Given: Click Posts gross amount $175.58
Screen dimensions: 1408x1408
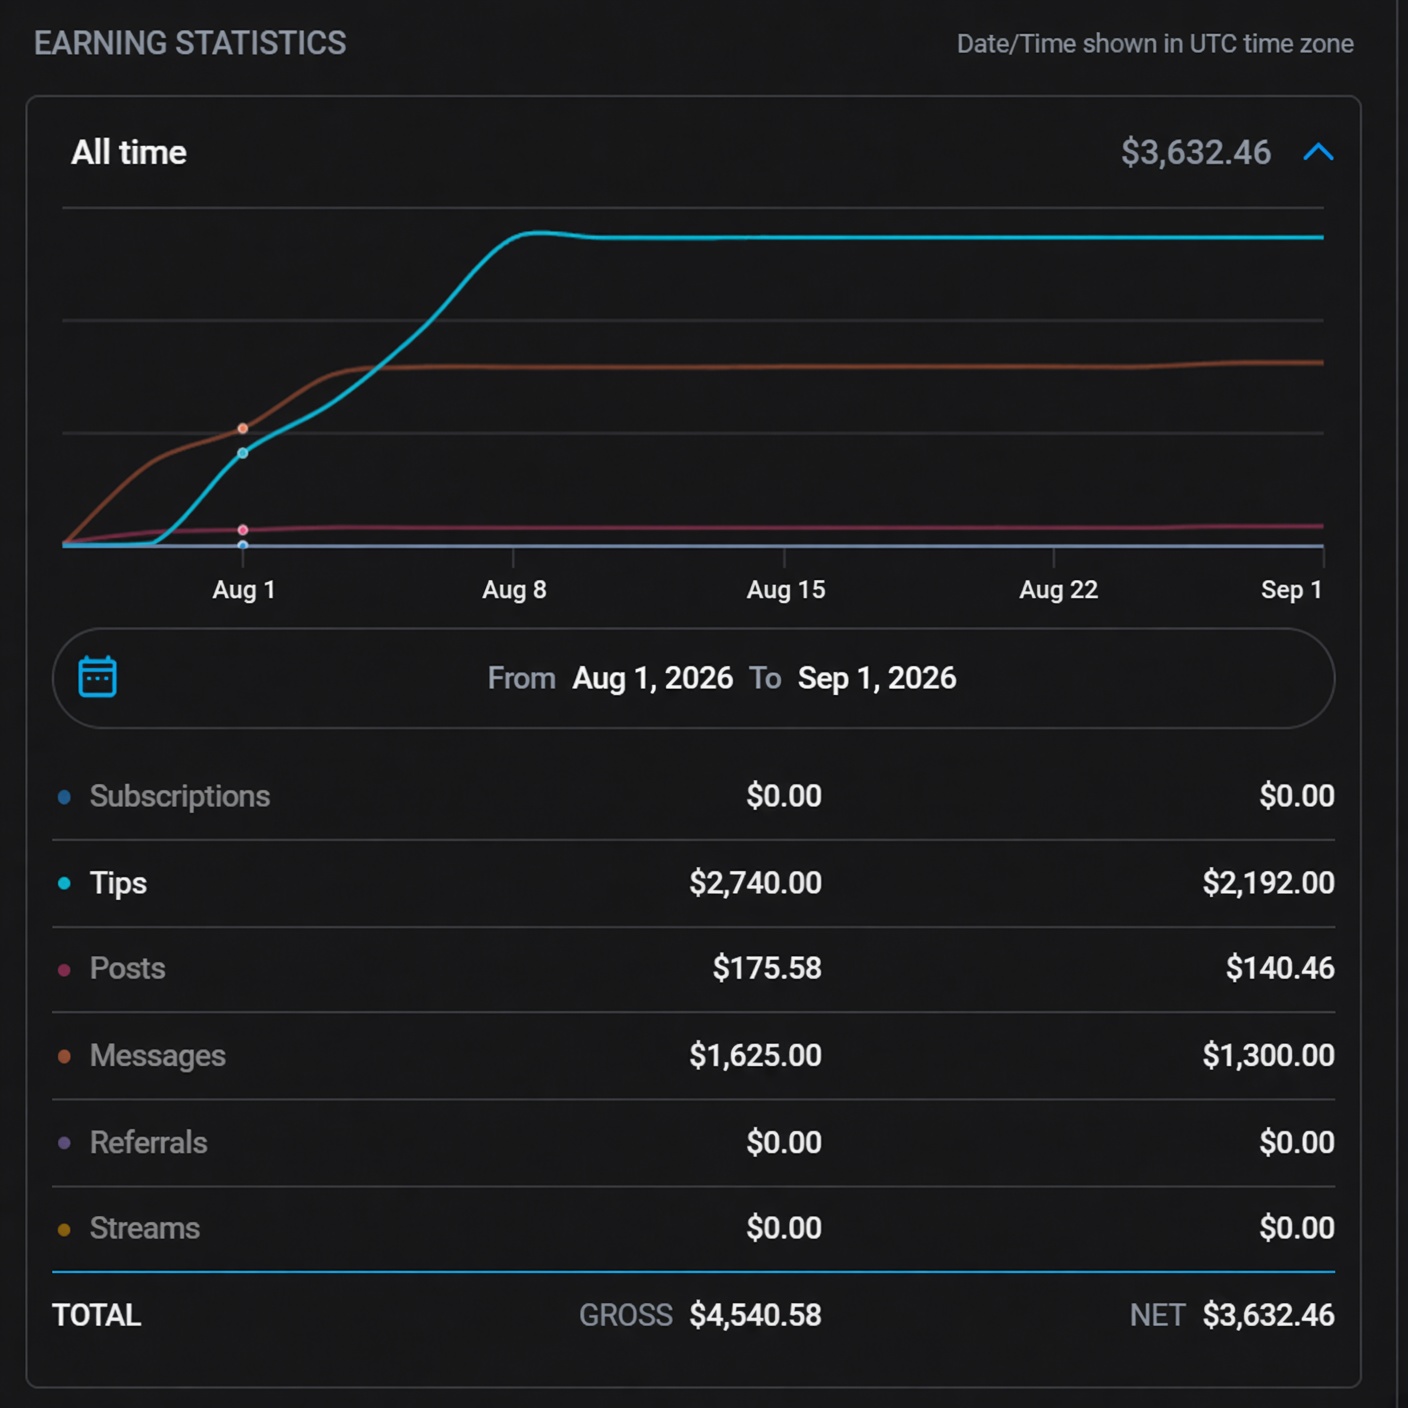Looking at the screenshot, I should click(x=767, y=968).
